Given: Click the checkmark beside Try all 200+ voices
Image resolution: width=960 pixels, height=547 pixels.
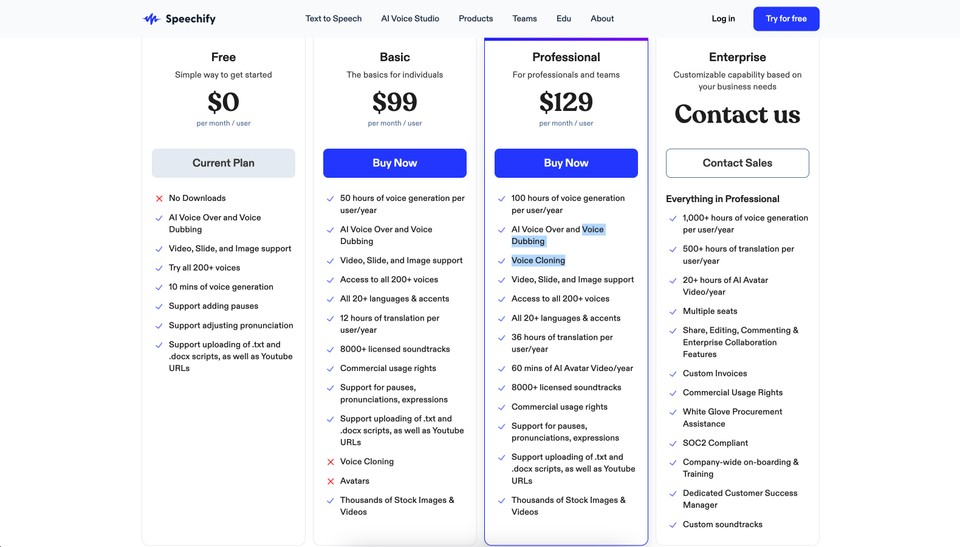Looking at the screenshot, I should click(159, 268).
